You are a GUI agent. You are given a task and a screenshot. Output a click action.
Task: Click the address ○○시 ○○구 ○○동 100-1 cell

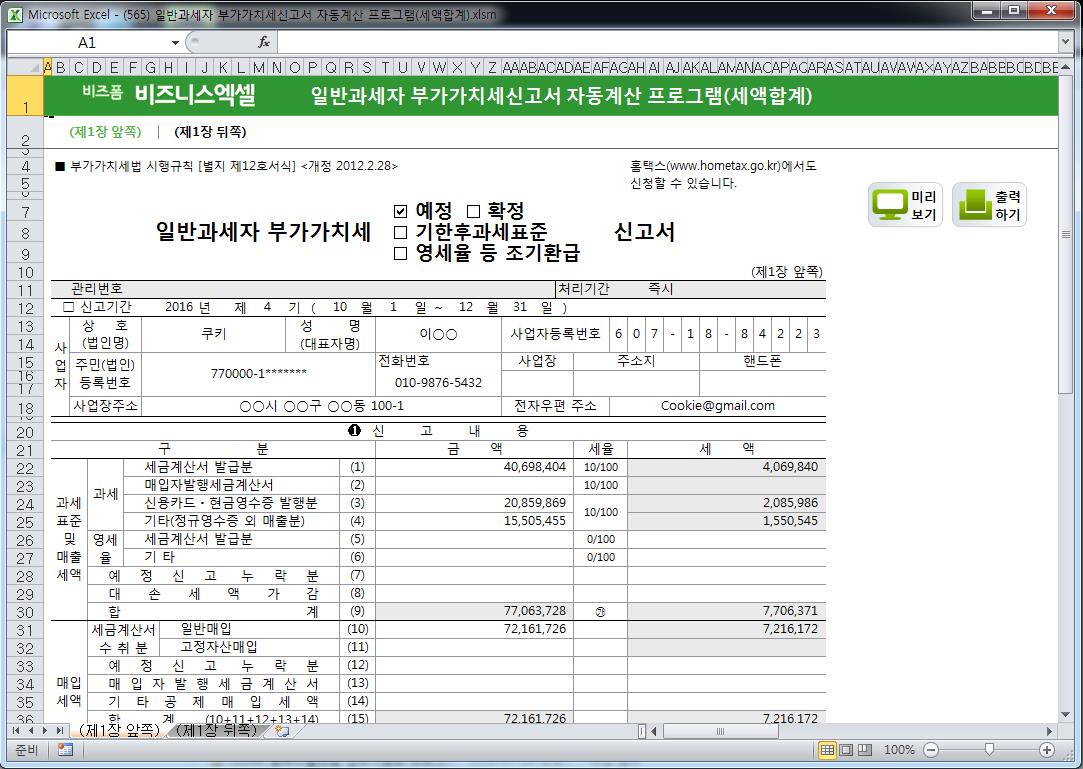tap(321, 406)
